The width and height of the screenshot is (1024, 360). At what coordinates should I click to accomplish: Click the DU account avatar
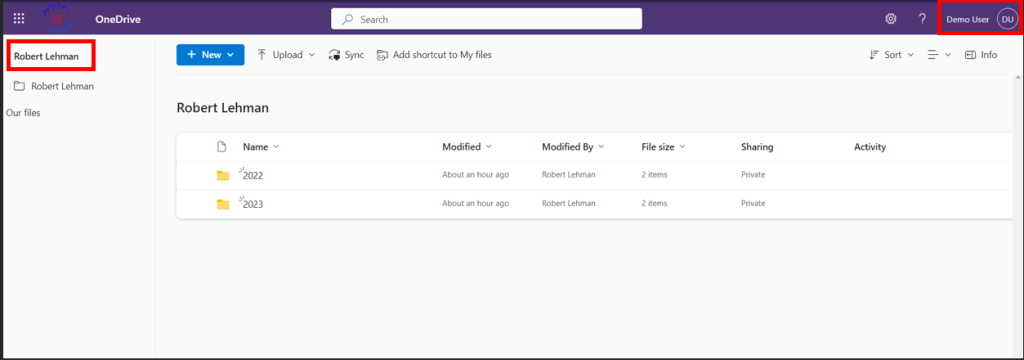1007,20
